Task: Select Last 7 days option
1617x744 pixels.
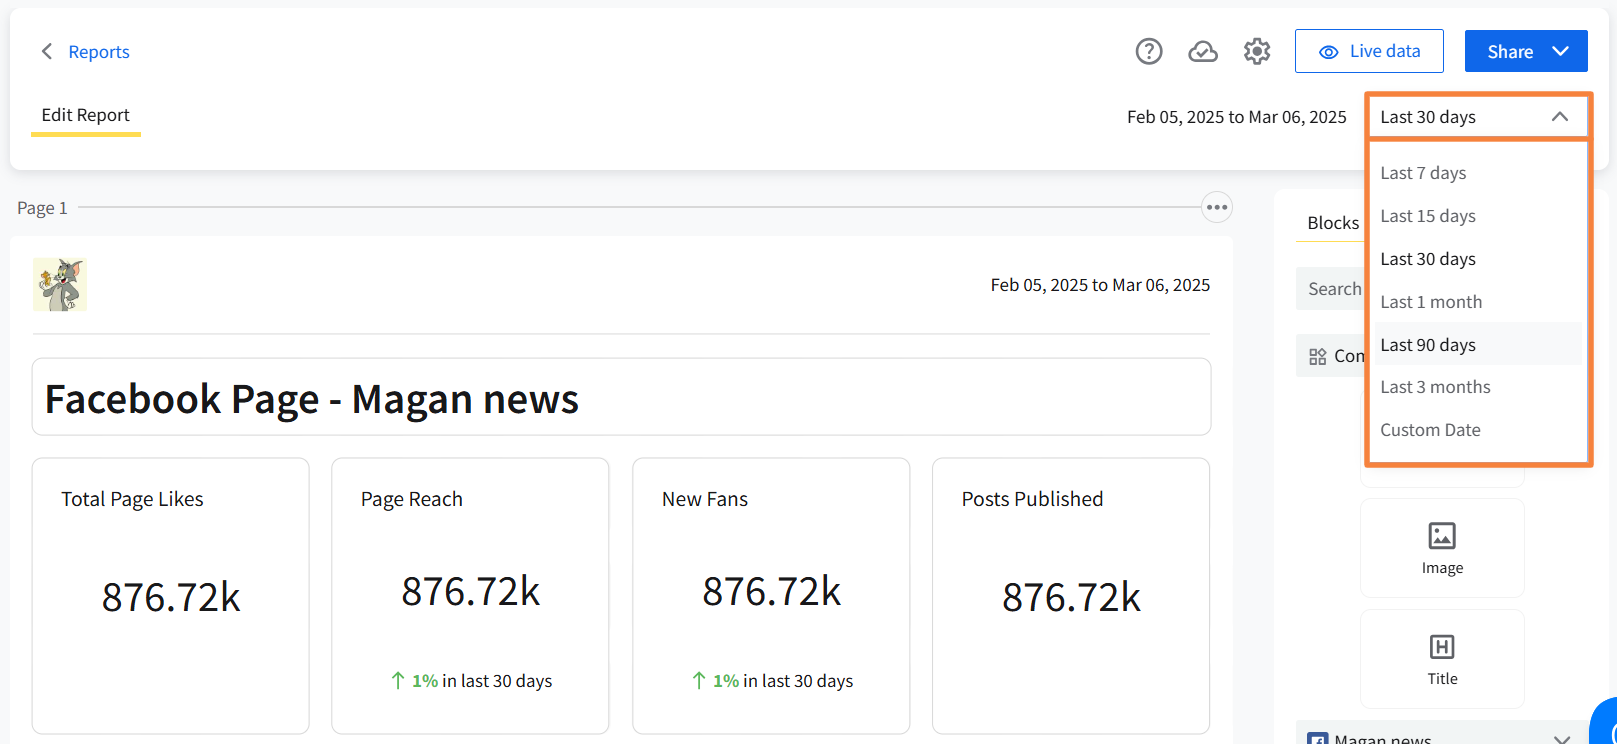Action: (x=1423, y=173)
